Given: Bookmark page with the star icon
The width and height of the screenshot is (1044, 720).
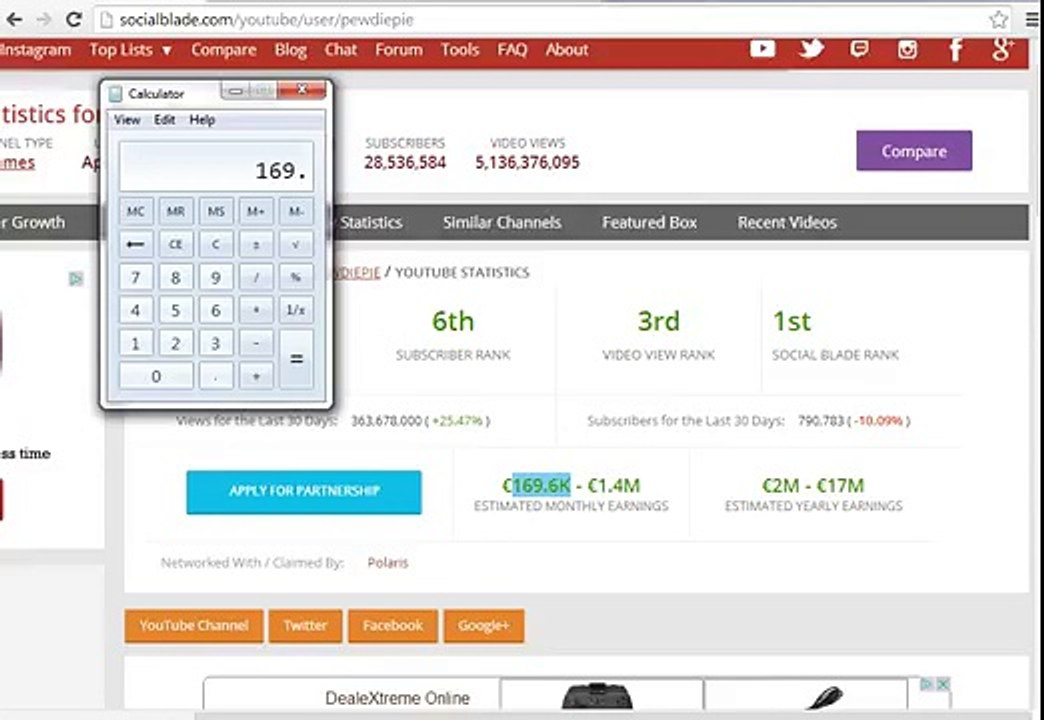Looking at the screenshot, I should [x=998, y=19].
